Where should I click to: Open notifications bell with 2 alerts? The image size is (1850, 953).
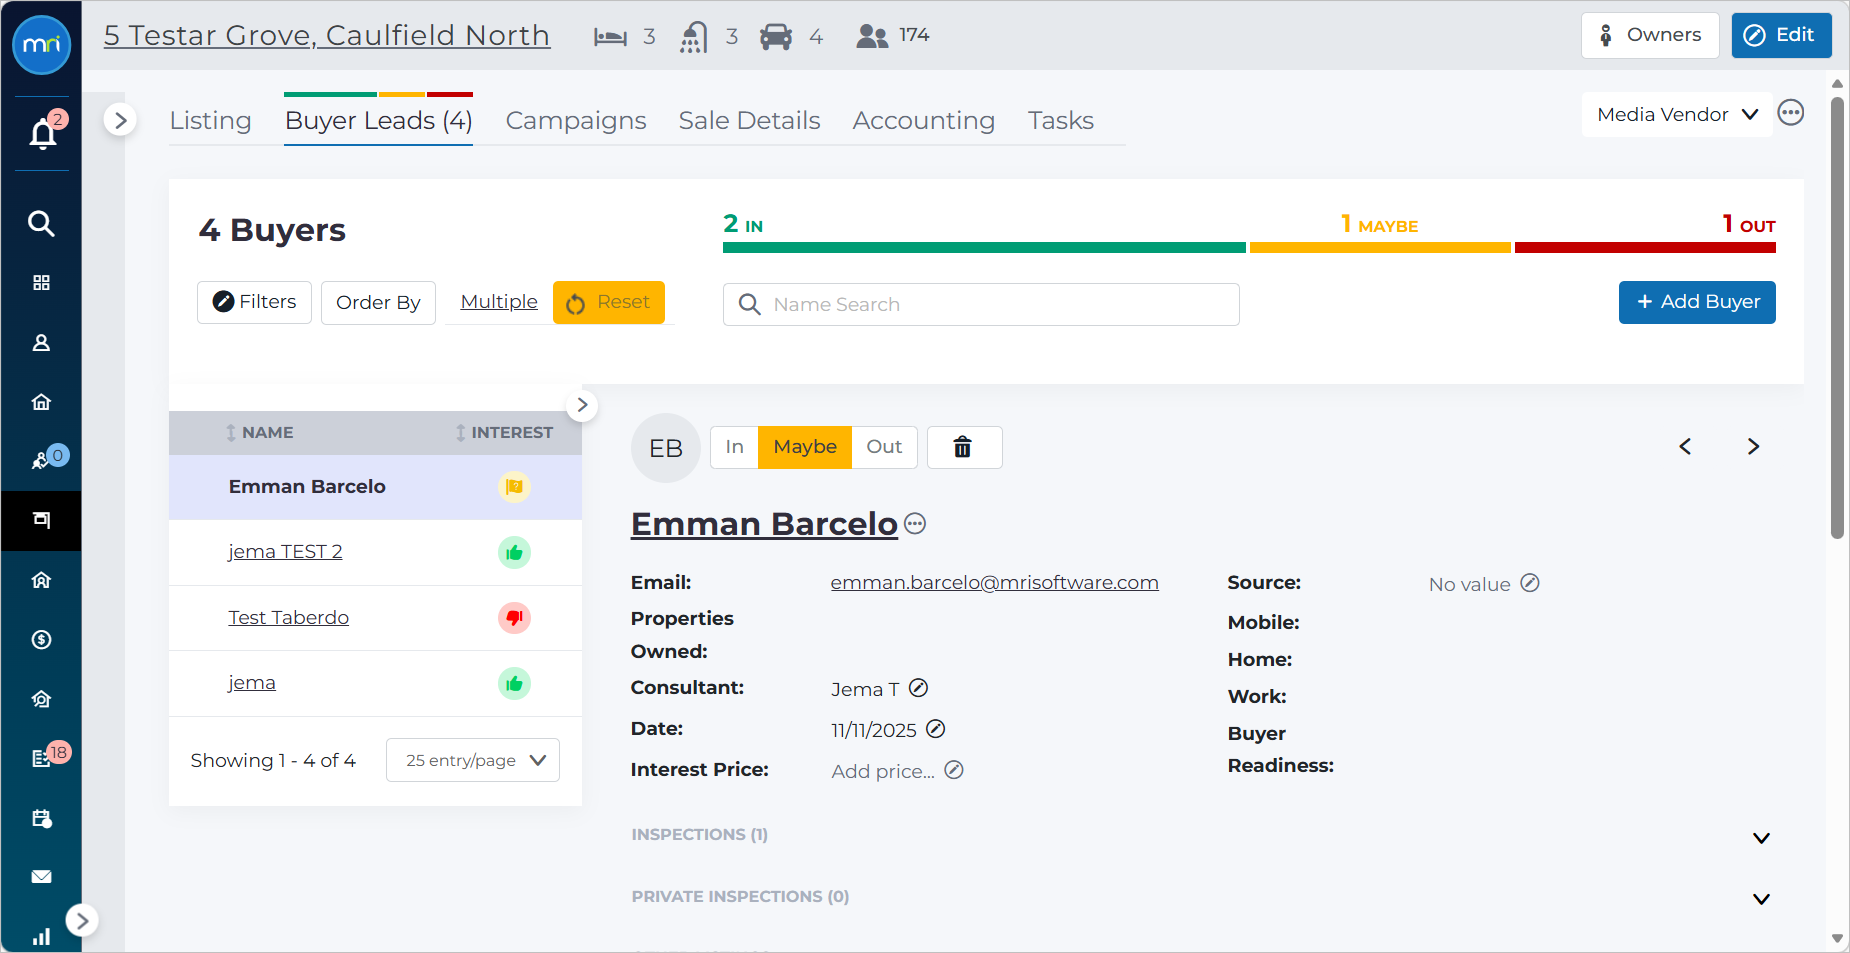(43, 133)
